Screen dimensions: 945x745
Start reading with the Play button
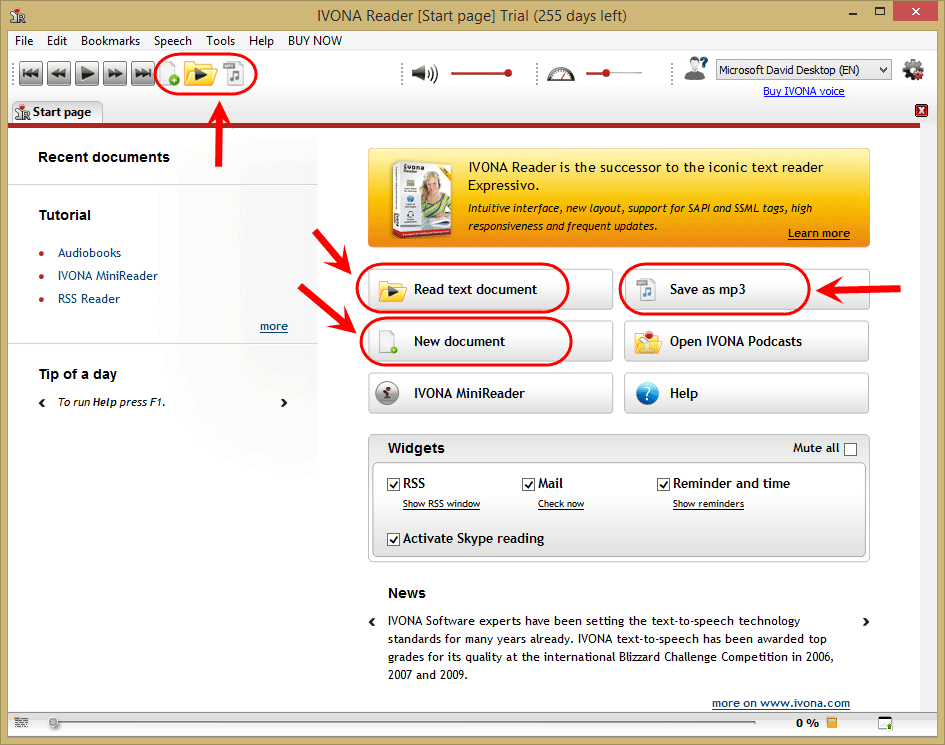87,74
